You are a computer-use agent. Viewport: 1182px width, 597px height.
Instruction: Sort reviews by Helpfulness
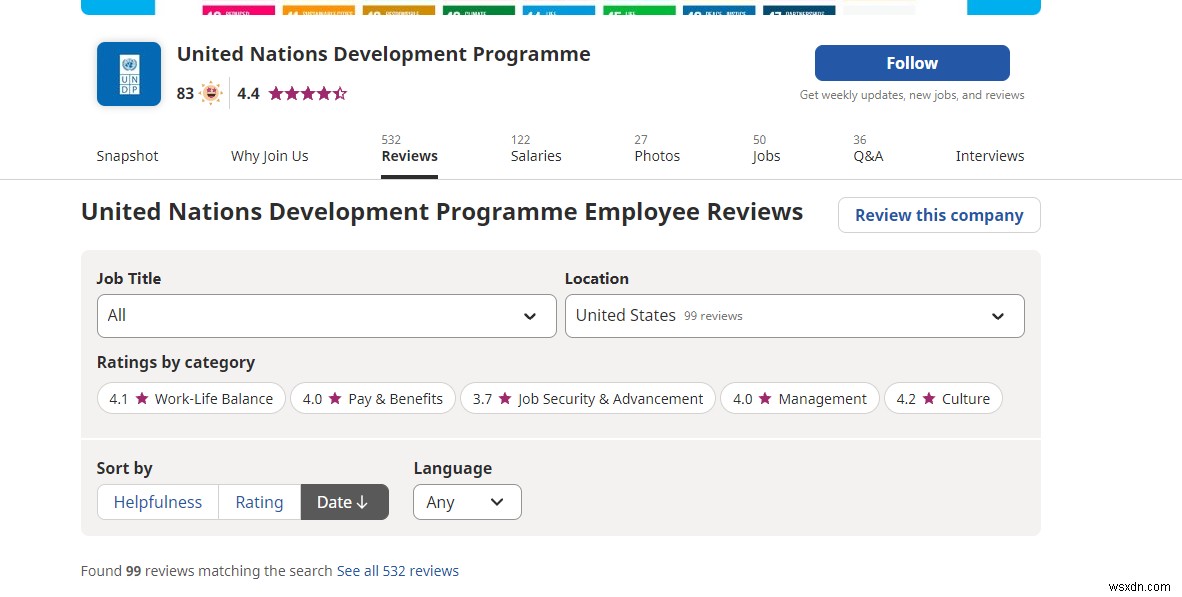point(158,502)
